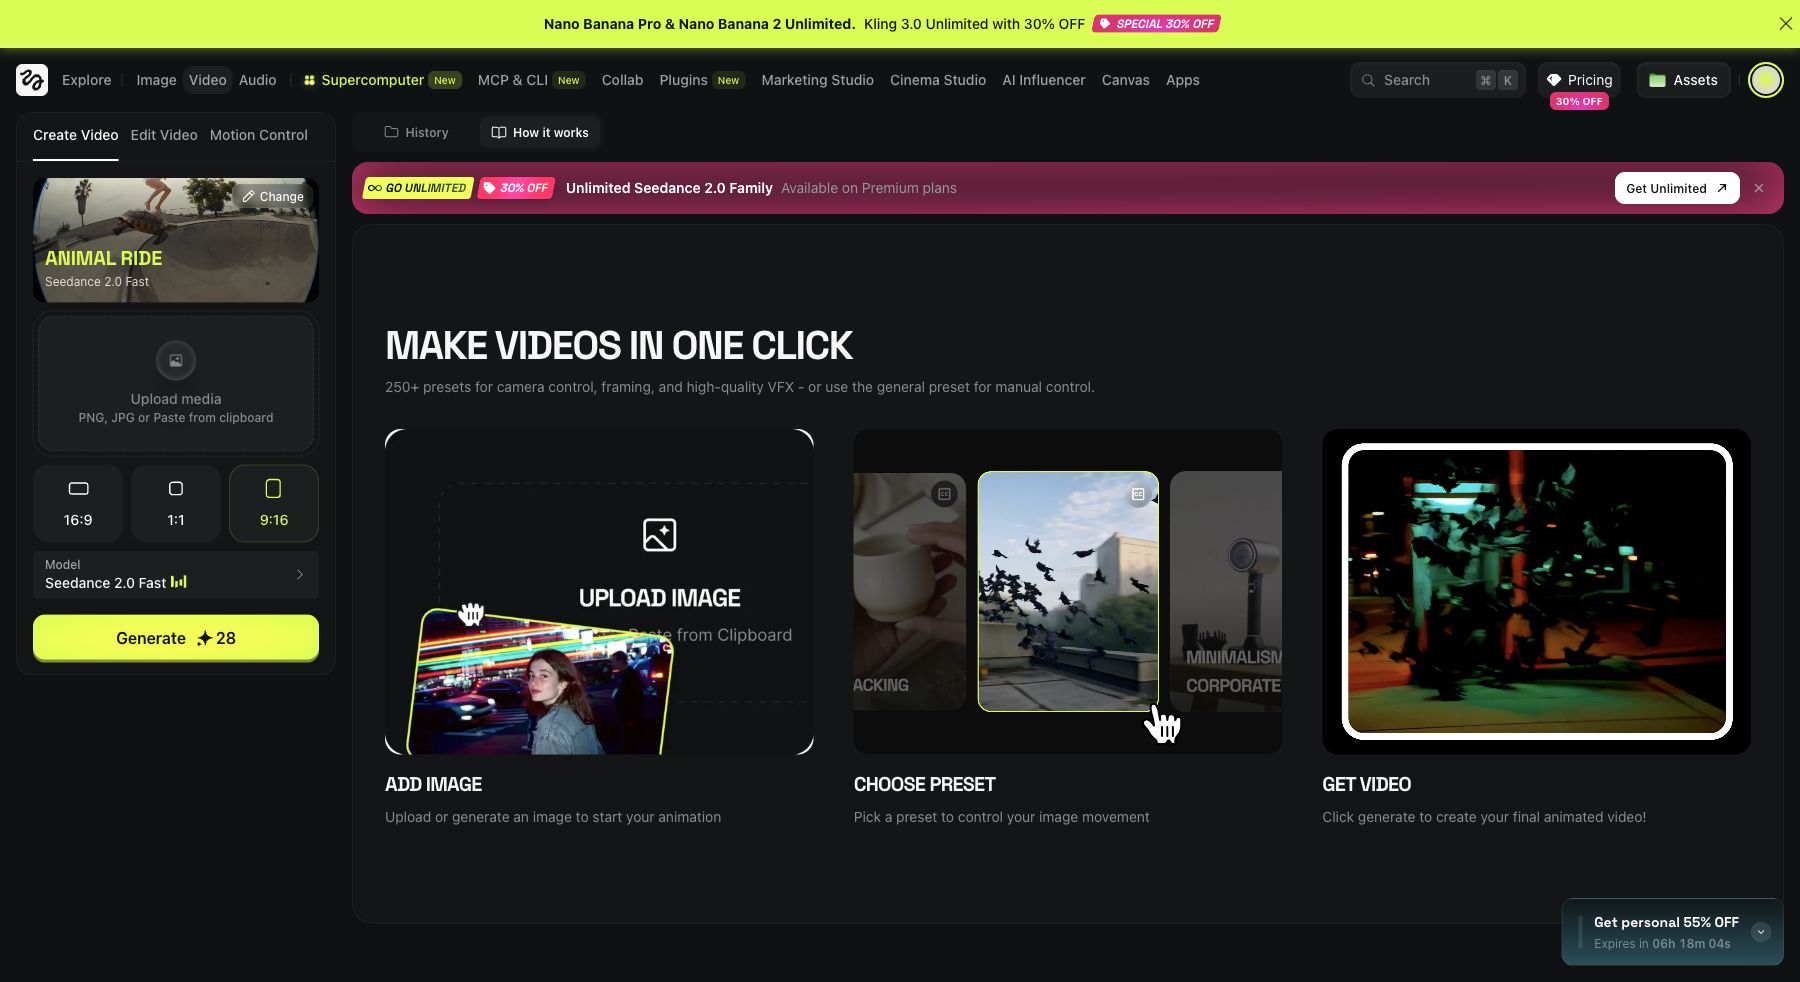Click the CHOOSE PRESET heading

pyautogui.click(x=925, y=785)
